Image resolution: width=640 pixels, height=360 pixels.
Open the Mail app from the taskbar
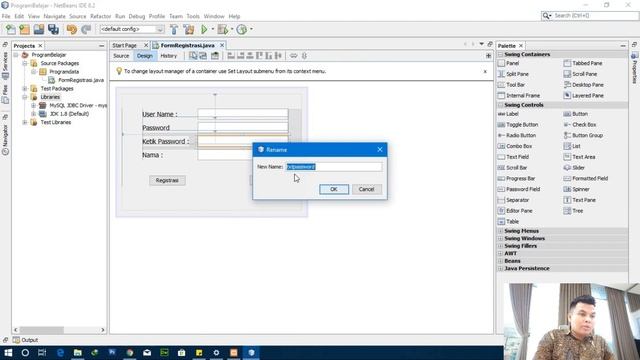[x=147, y=353]
